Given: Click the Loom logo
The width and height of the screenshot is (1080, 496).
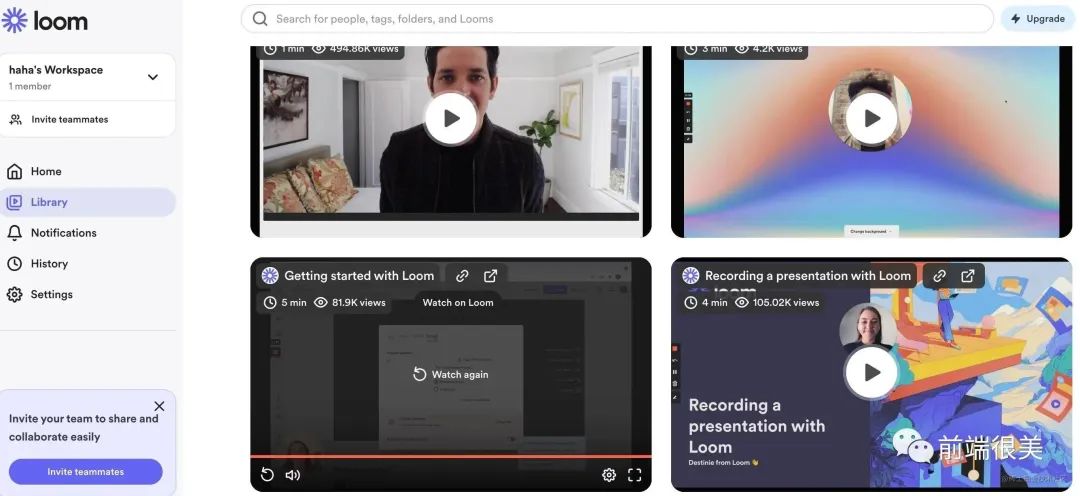Looking at the screenshot, I should coord(45,21).
